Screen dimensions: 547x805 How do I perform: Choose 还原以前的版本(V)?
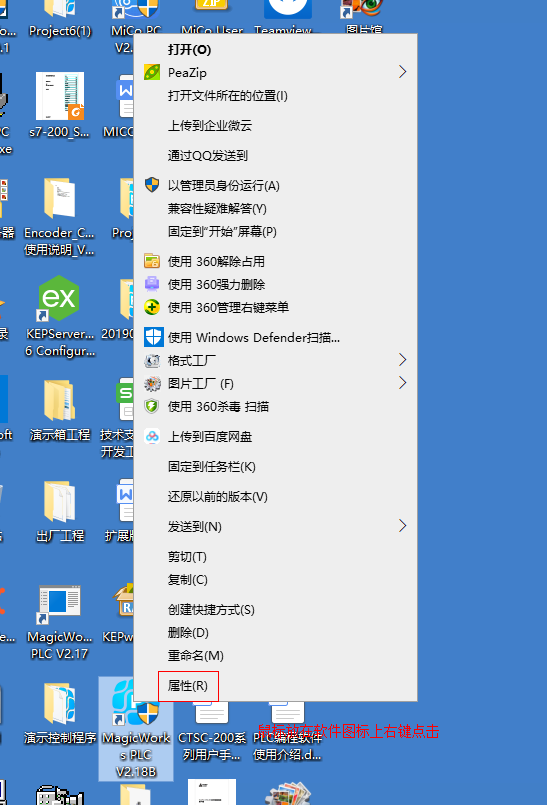click(218, 496)
